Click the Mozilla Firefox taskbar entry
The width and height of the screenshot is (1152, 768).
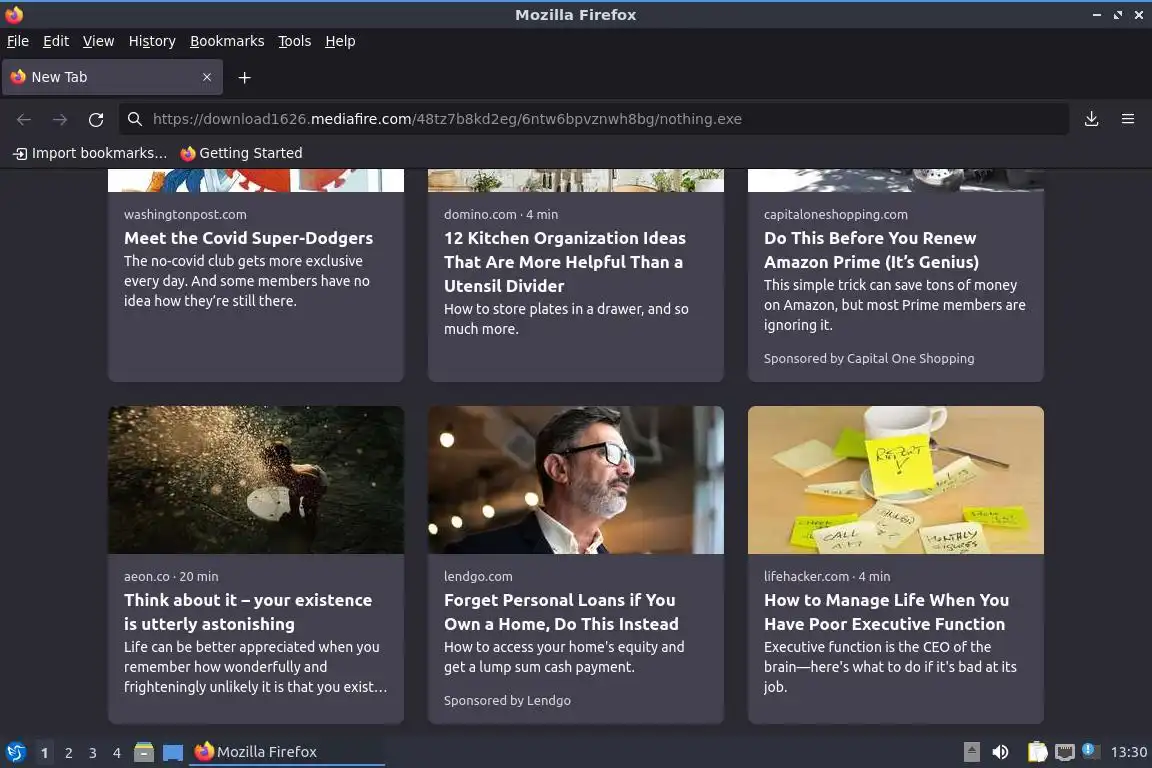pyautogui.click(x=287, y=752)
